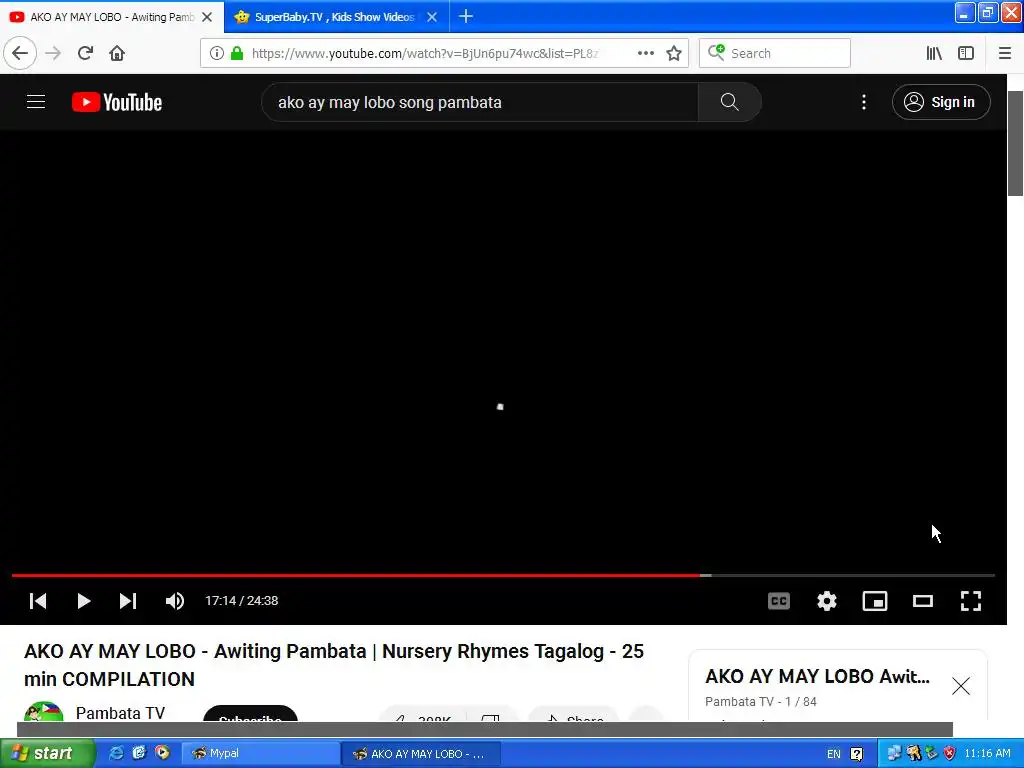Show site information icon in address bar

coord(217,53)
